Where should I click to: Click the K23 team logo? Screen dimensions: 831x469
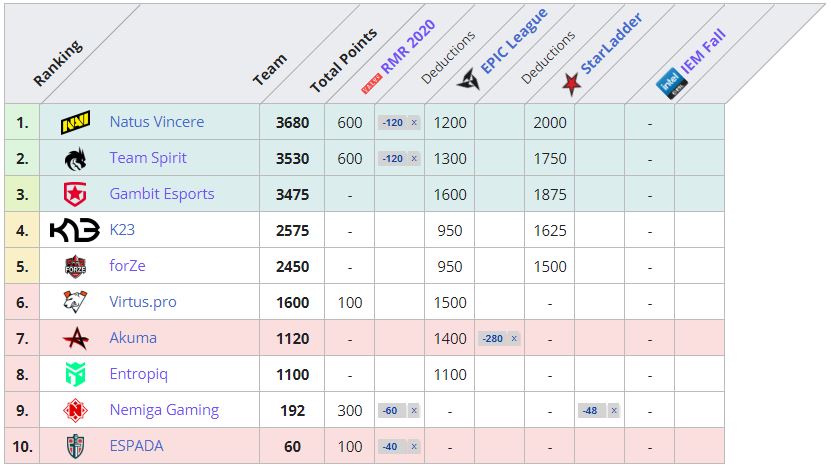(75, 230)
